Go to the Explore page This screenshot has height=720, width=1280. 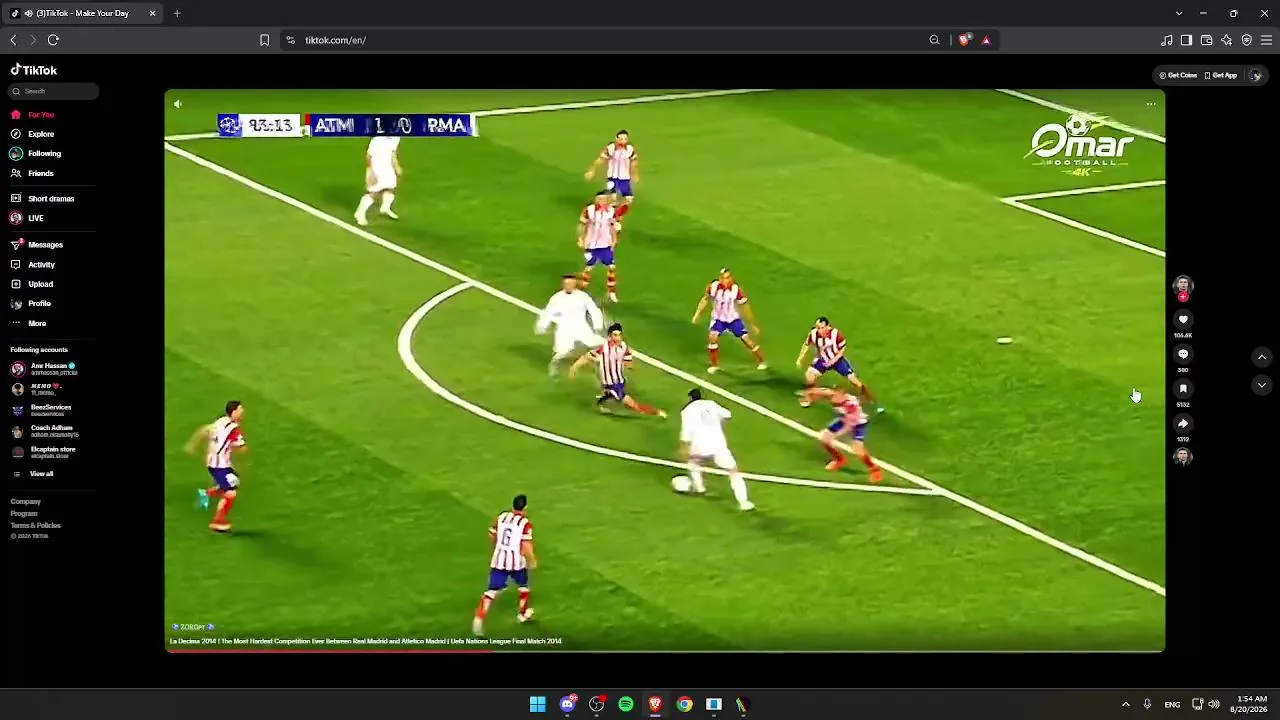pyautogui.click(x=32, y=134)
